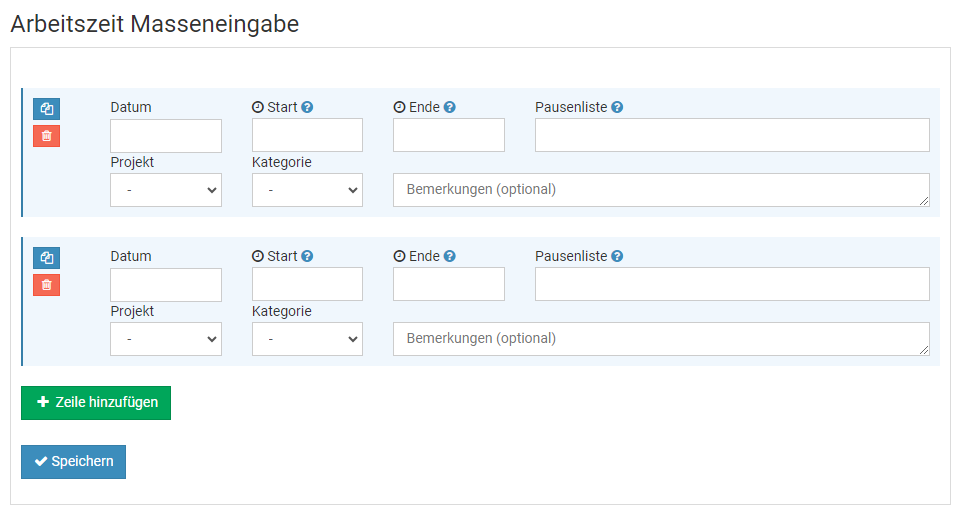
Task: Click the Bemerkungen textarea in second row
Action: pos(660,339)
